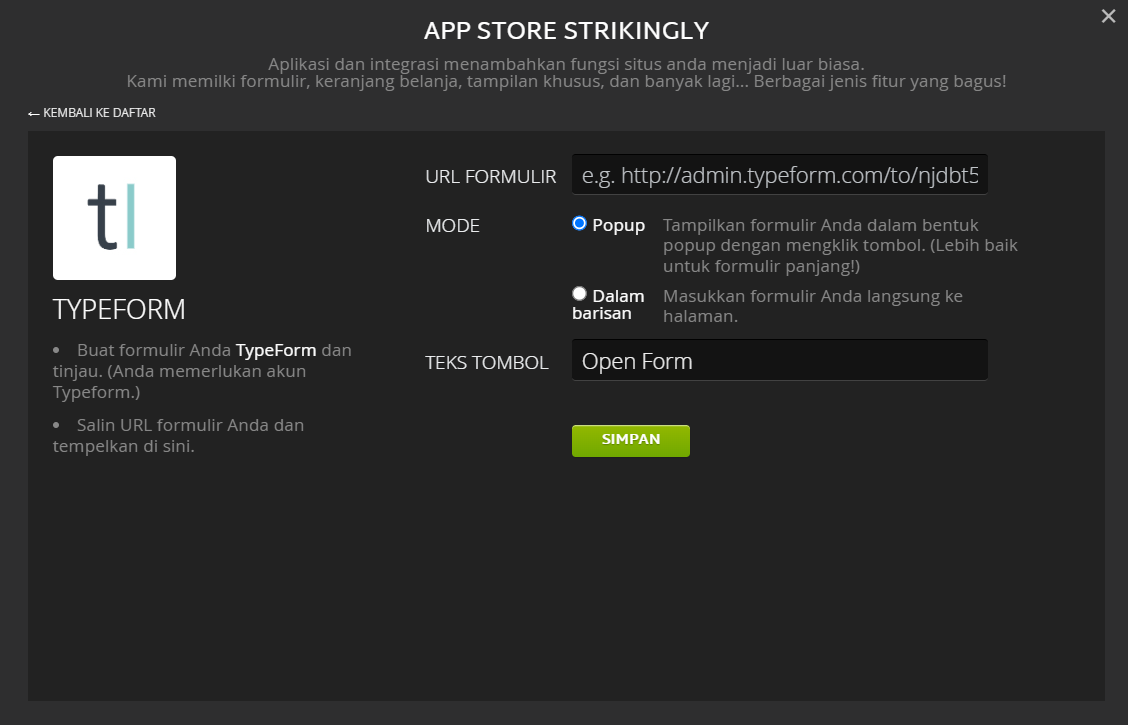The height and width of the screenshot is (725, 1128).
Task: Click the Typeform logo icon
Action: click(114, 218)
